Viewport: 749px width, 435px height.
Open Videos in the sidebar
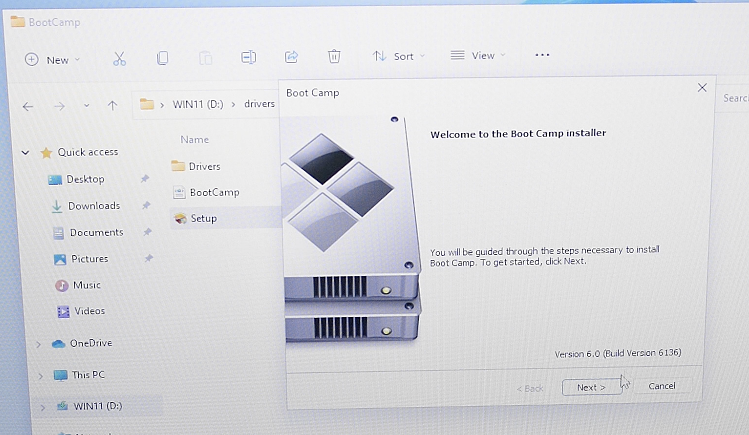(x=89, y=311)
